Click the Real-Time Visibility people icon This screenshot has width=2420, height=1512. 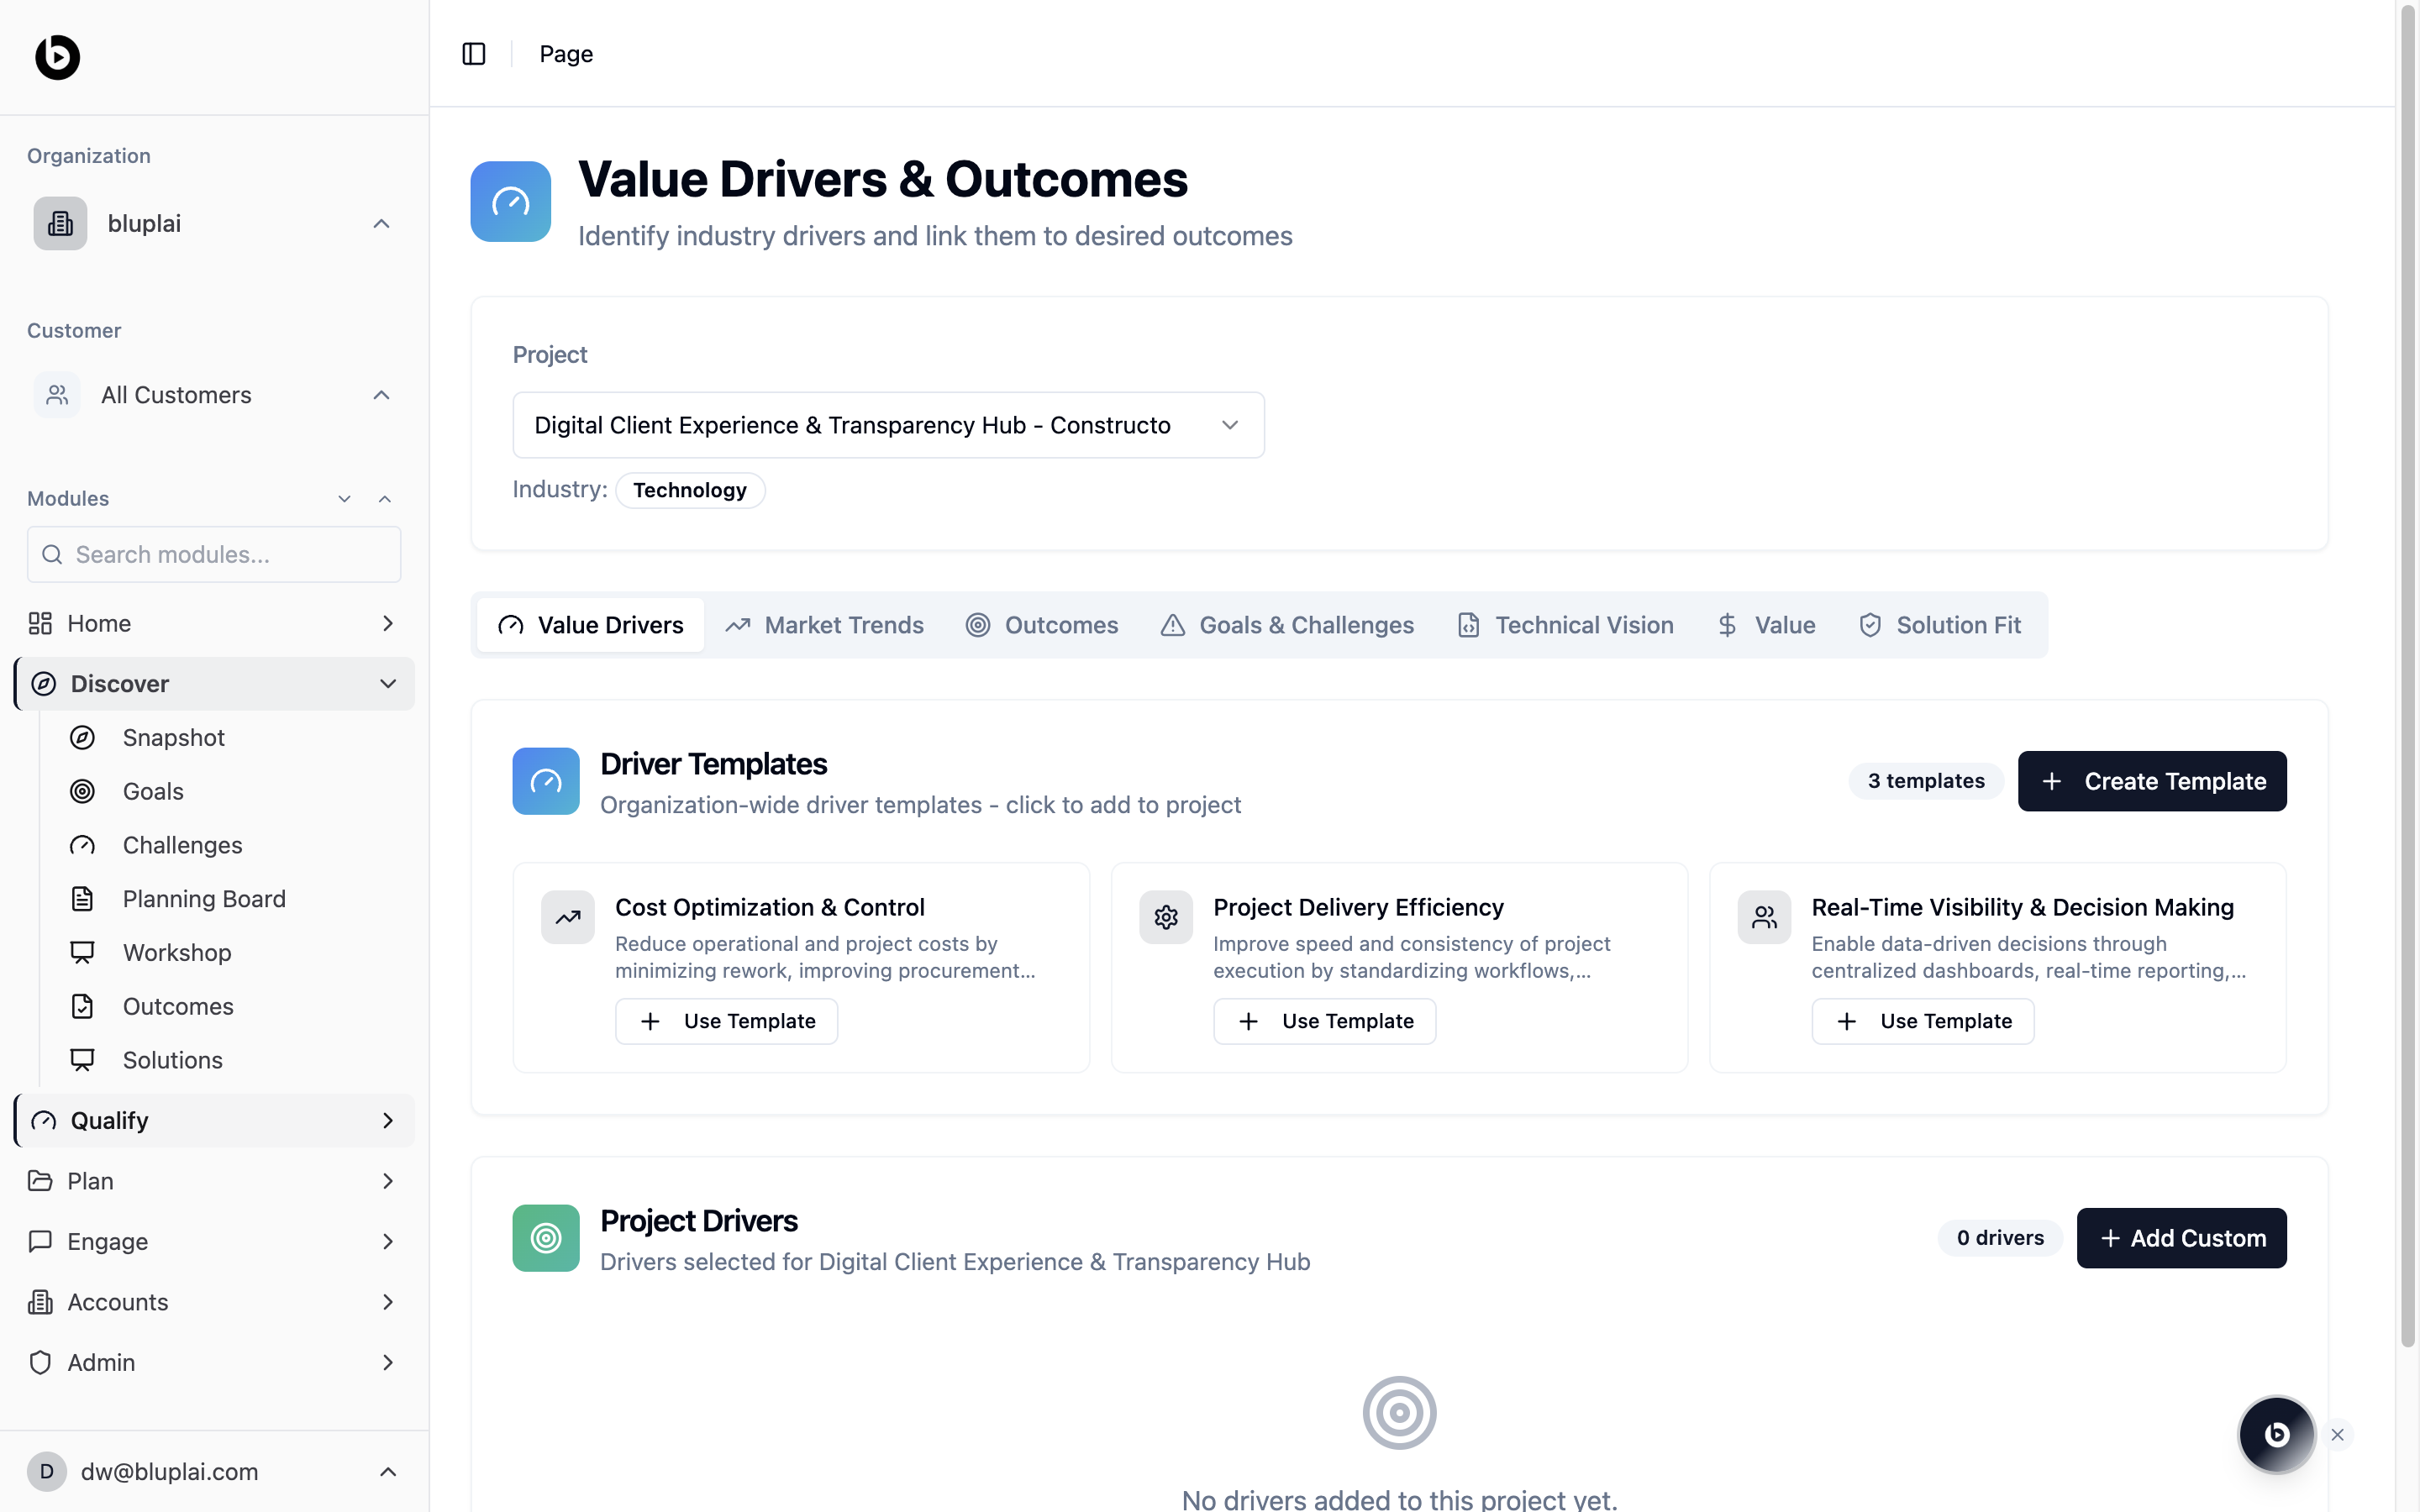pos(1764,917)
